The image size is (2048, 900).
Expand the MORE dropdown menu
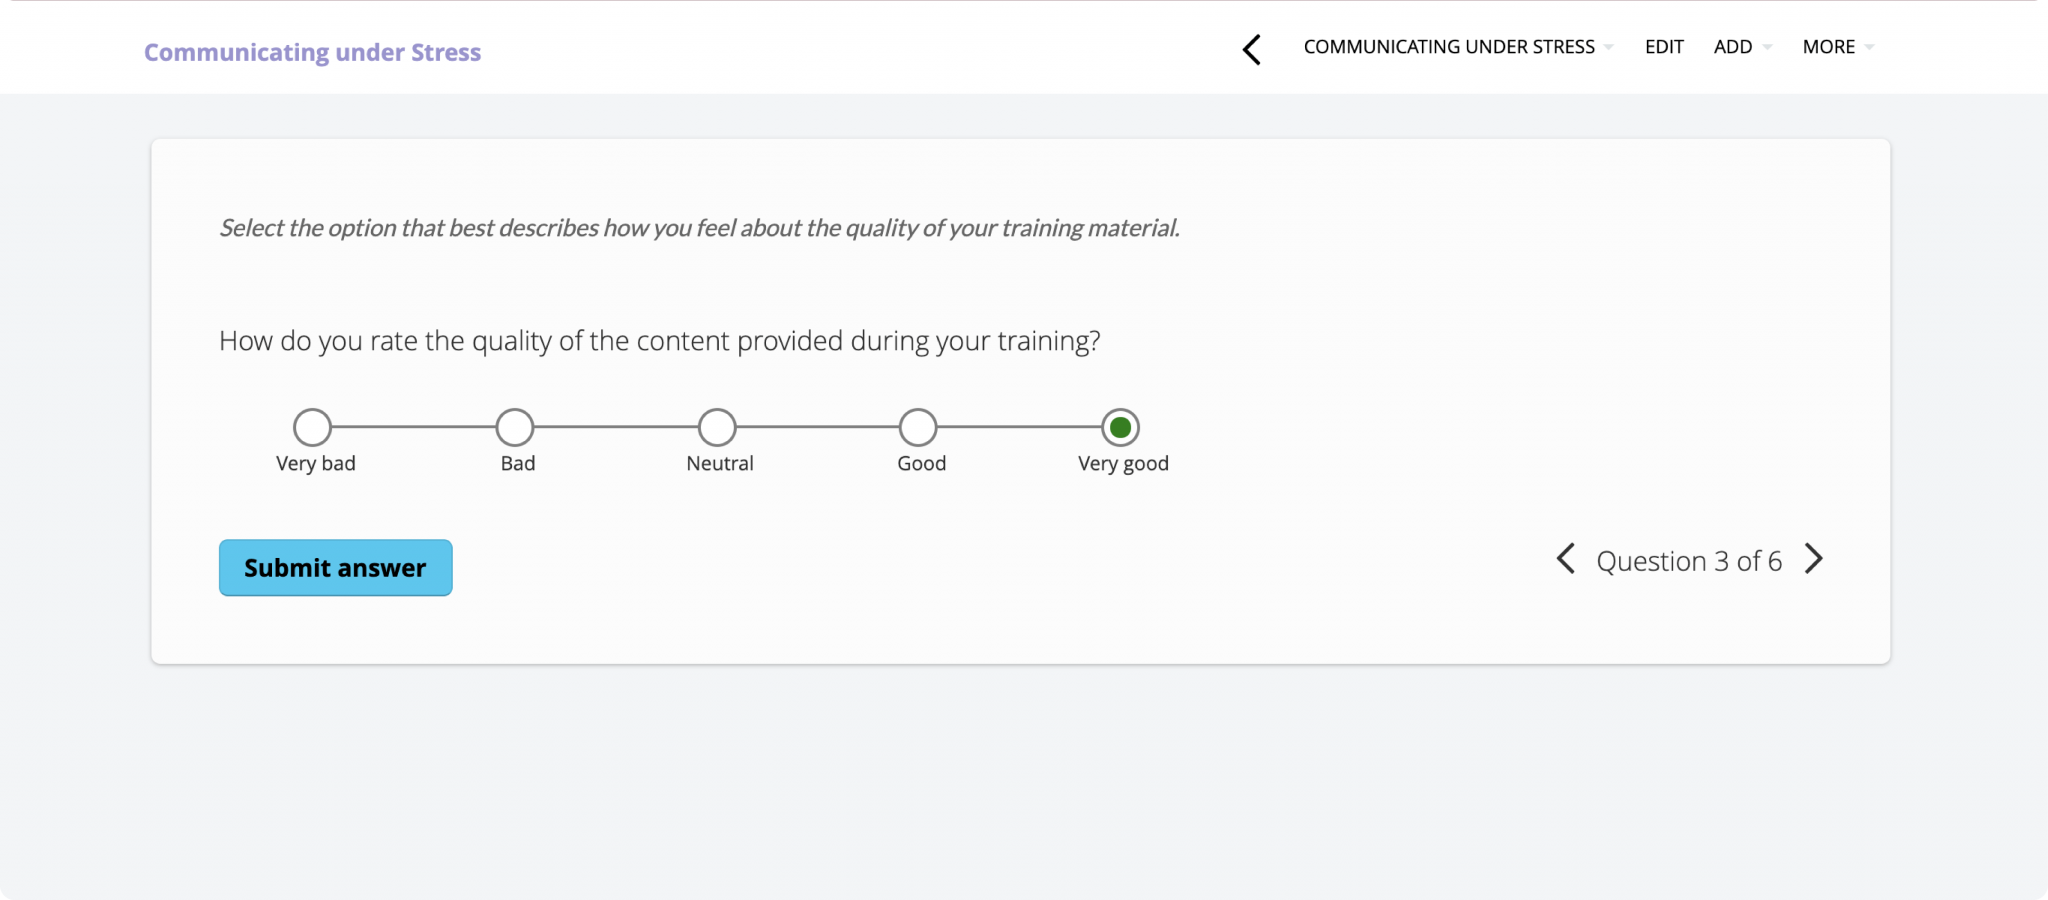click(1838, 47)
